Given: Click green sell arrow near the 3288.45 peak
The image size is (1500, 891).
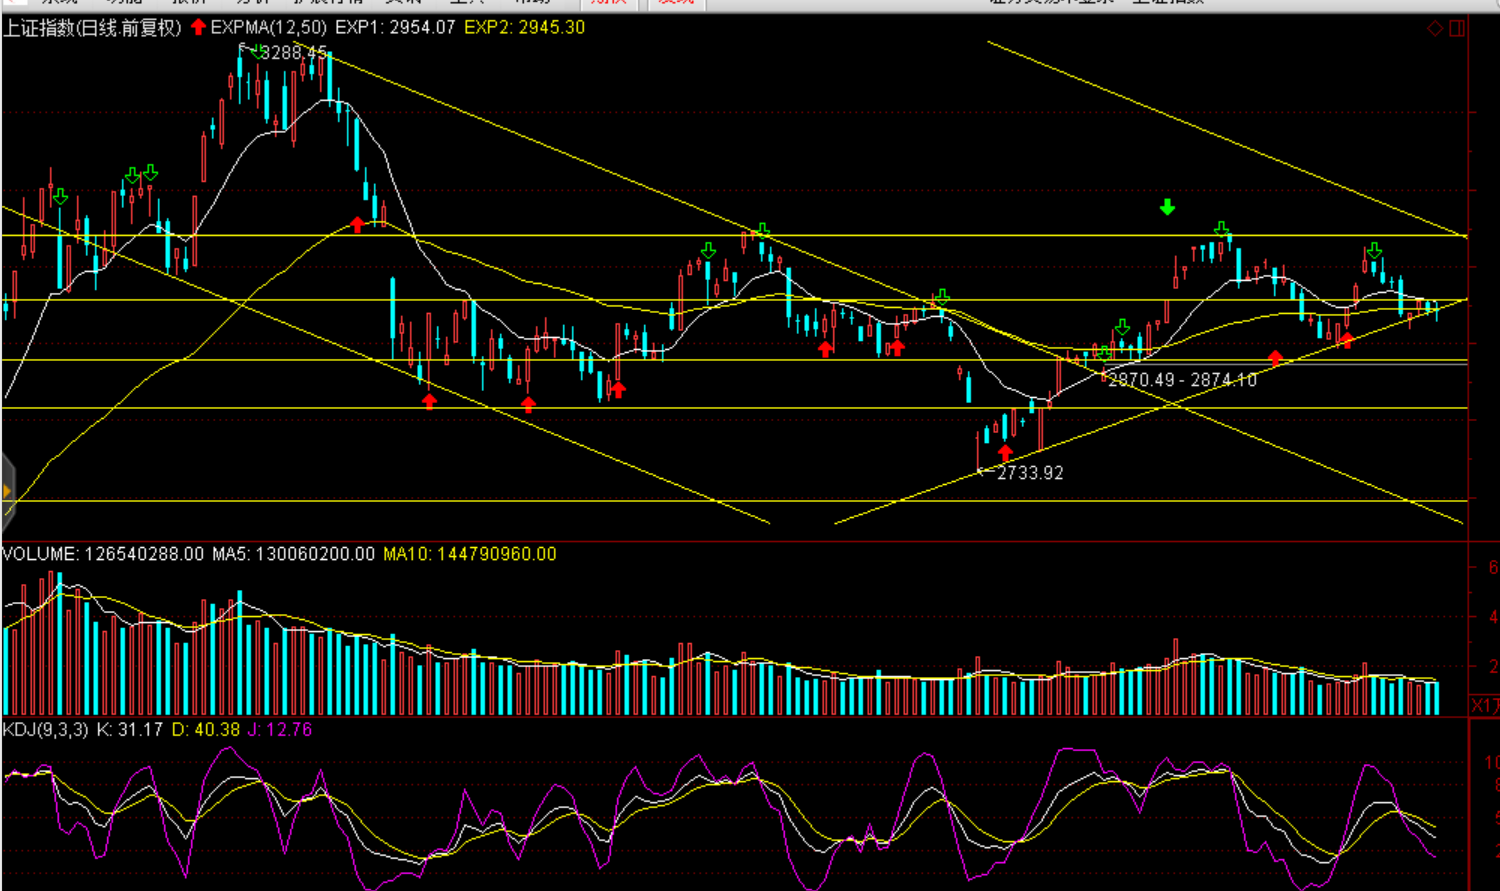Looking at the screenshot, I should pyautogui.click(x=259, y=51).
